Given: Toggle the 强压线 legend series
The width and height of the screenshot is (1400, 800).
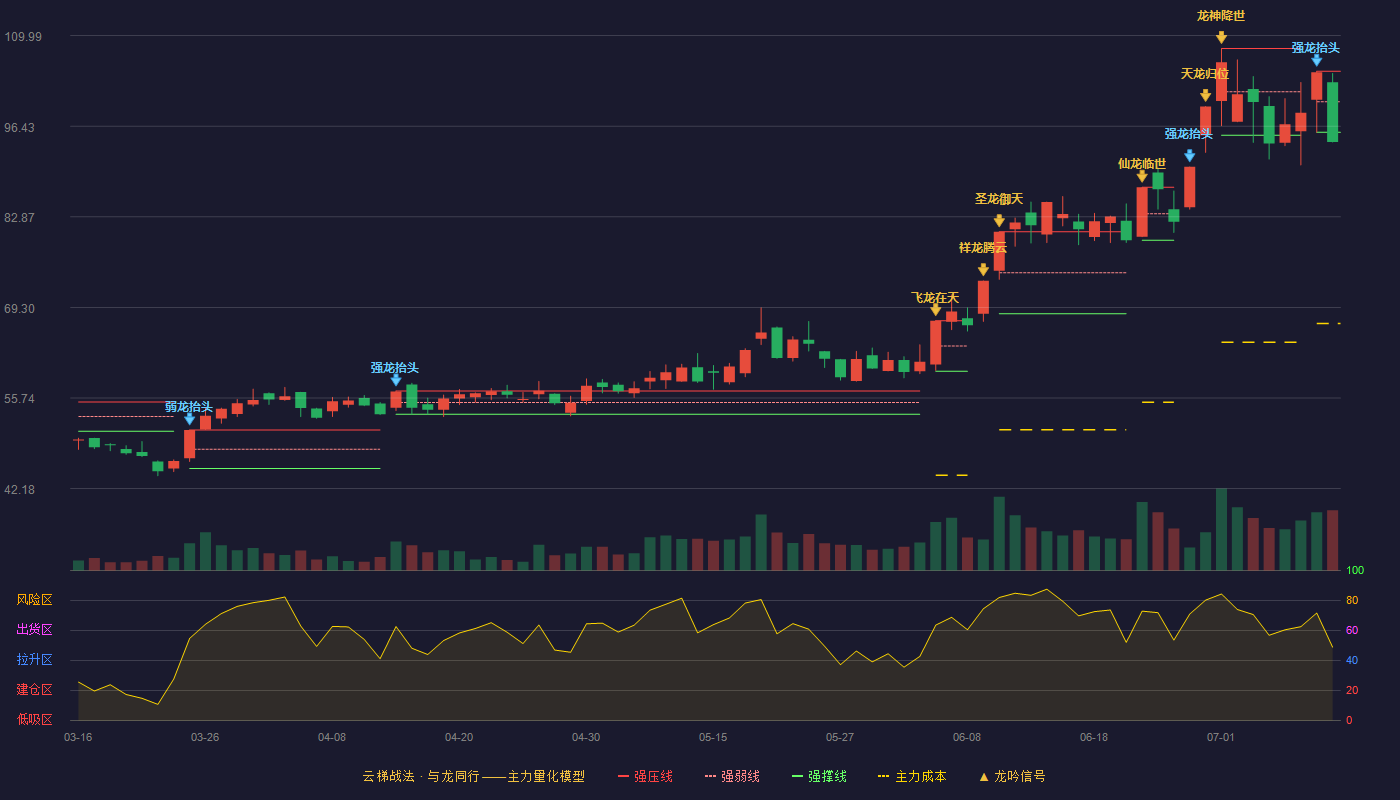Looking at the screenshot, I should 645,776.
